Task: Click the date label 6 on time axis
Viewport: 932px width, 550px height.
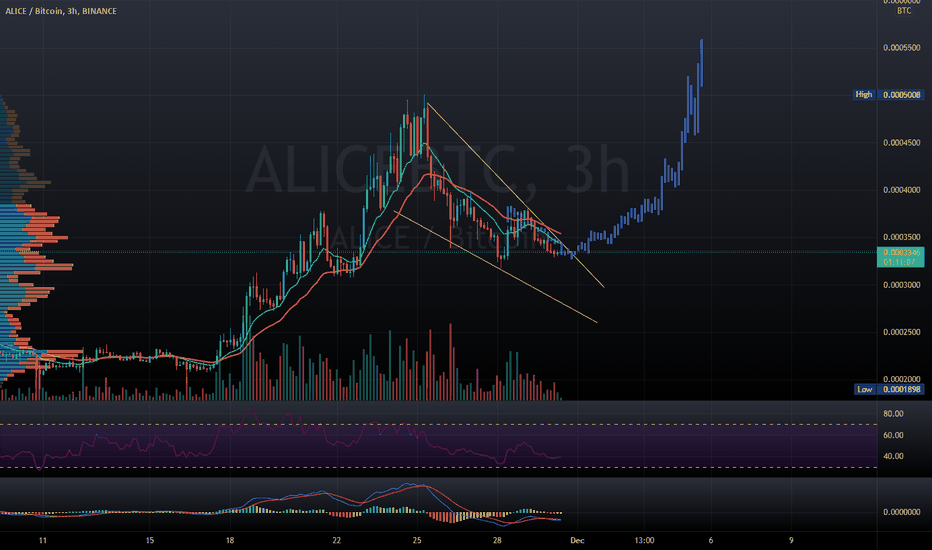Action: click(x=711, y=540)
